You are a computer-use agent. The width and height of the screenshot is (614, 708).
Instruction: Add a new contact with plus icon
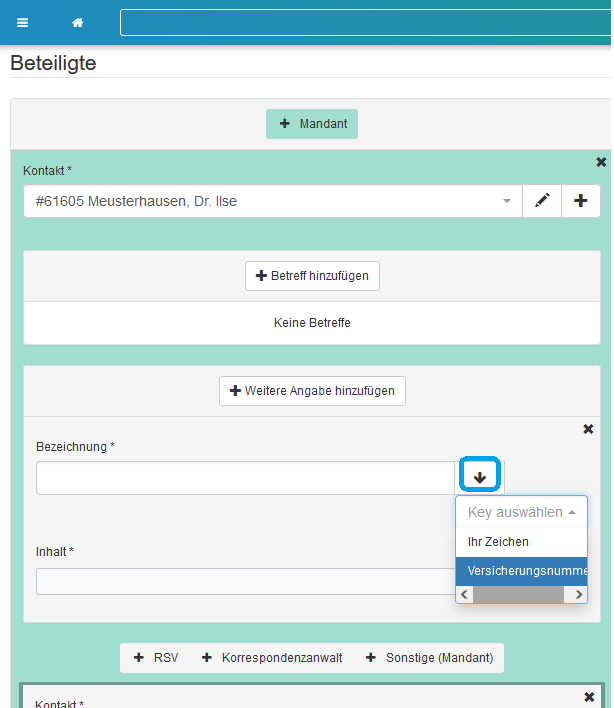pos(581,201)
